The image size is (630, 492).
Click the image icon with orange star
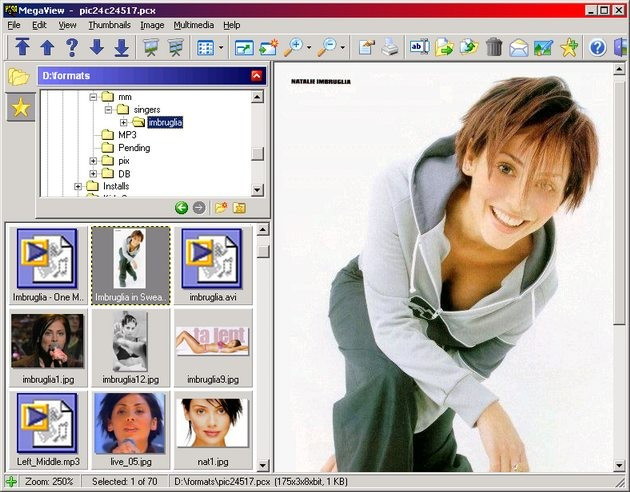(x=269, y=47)
